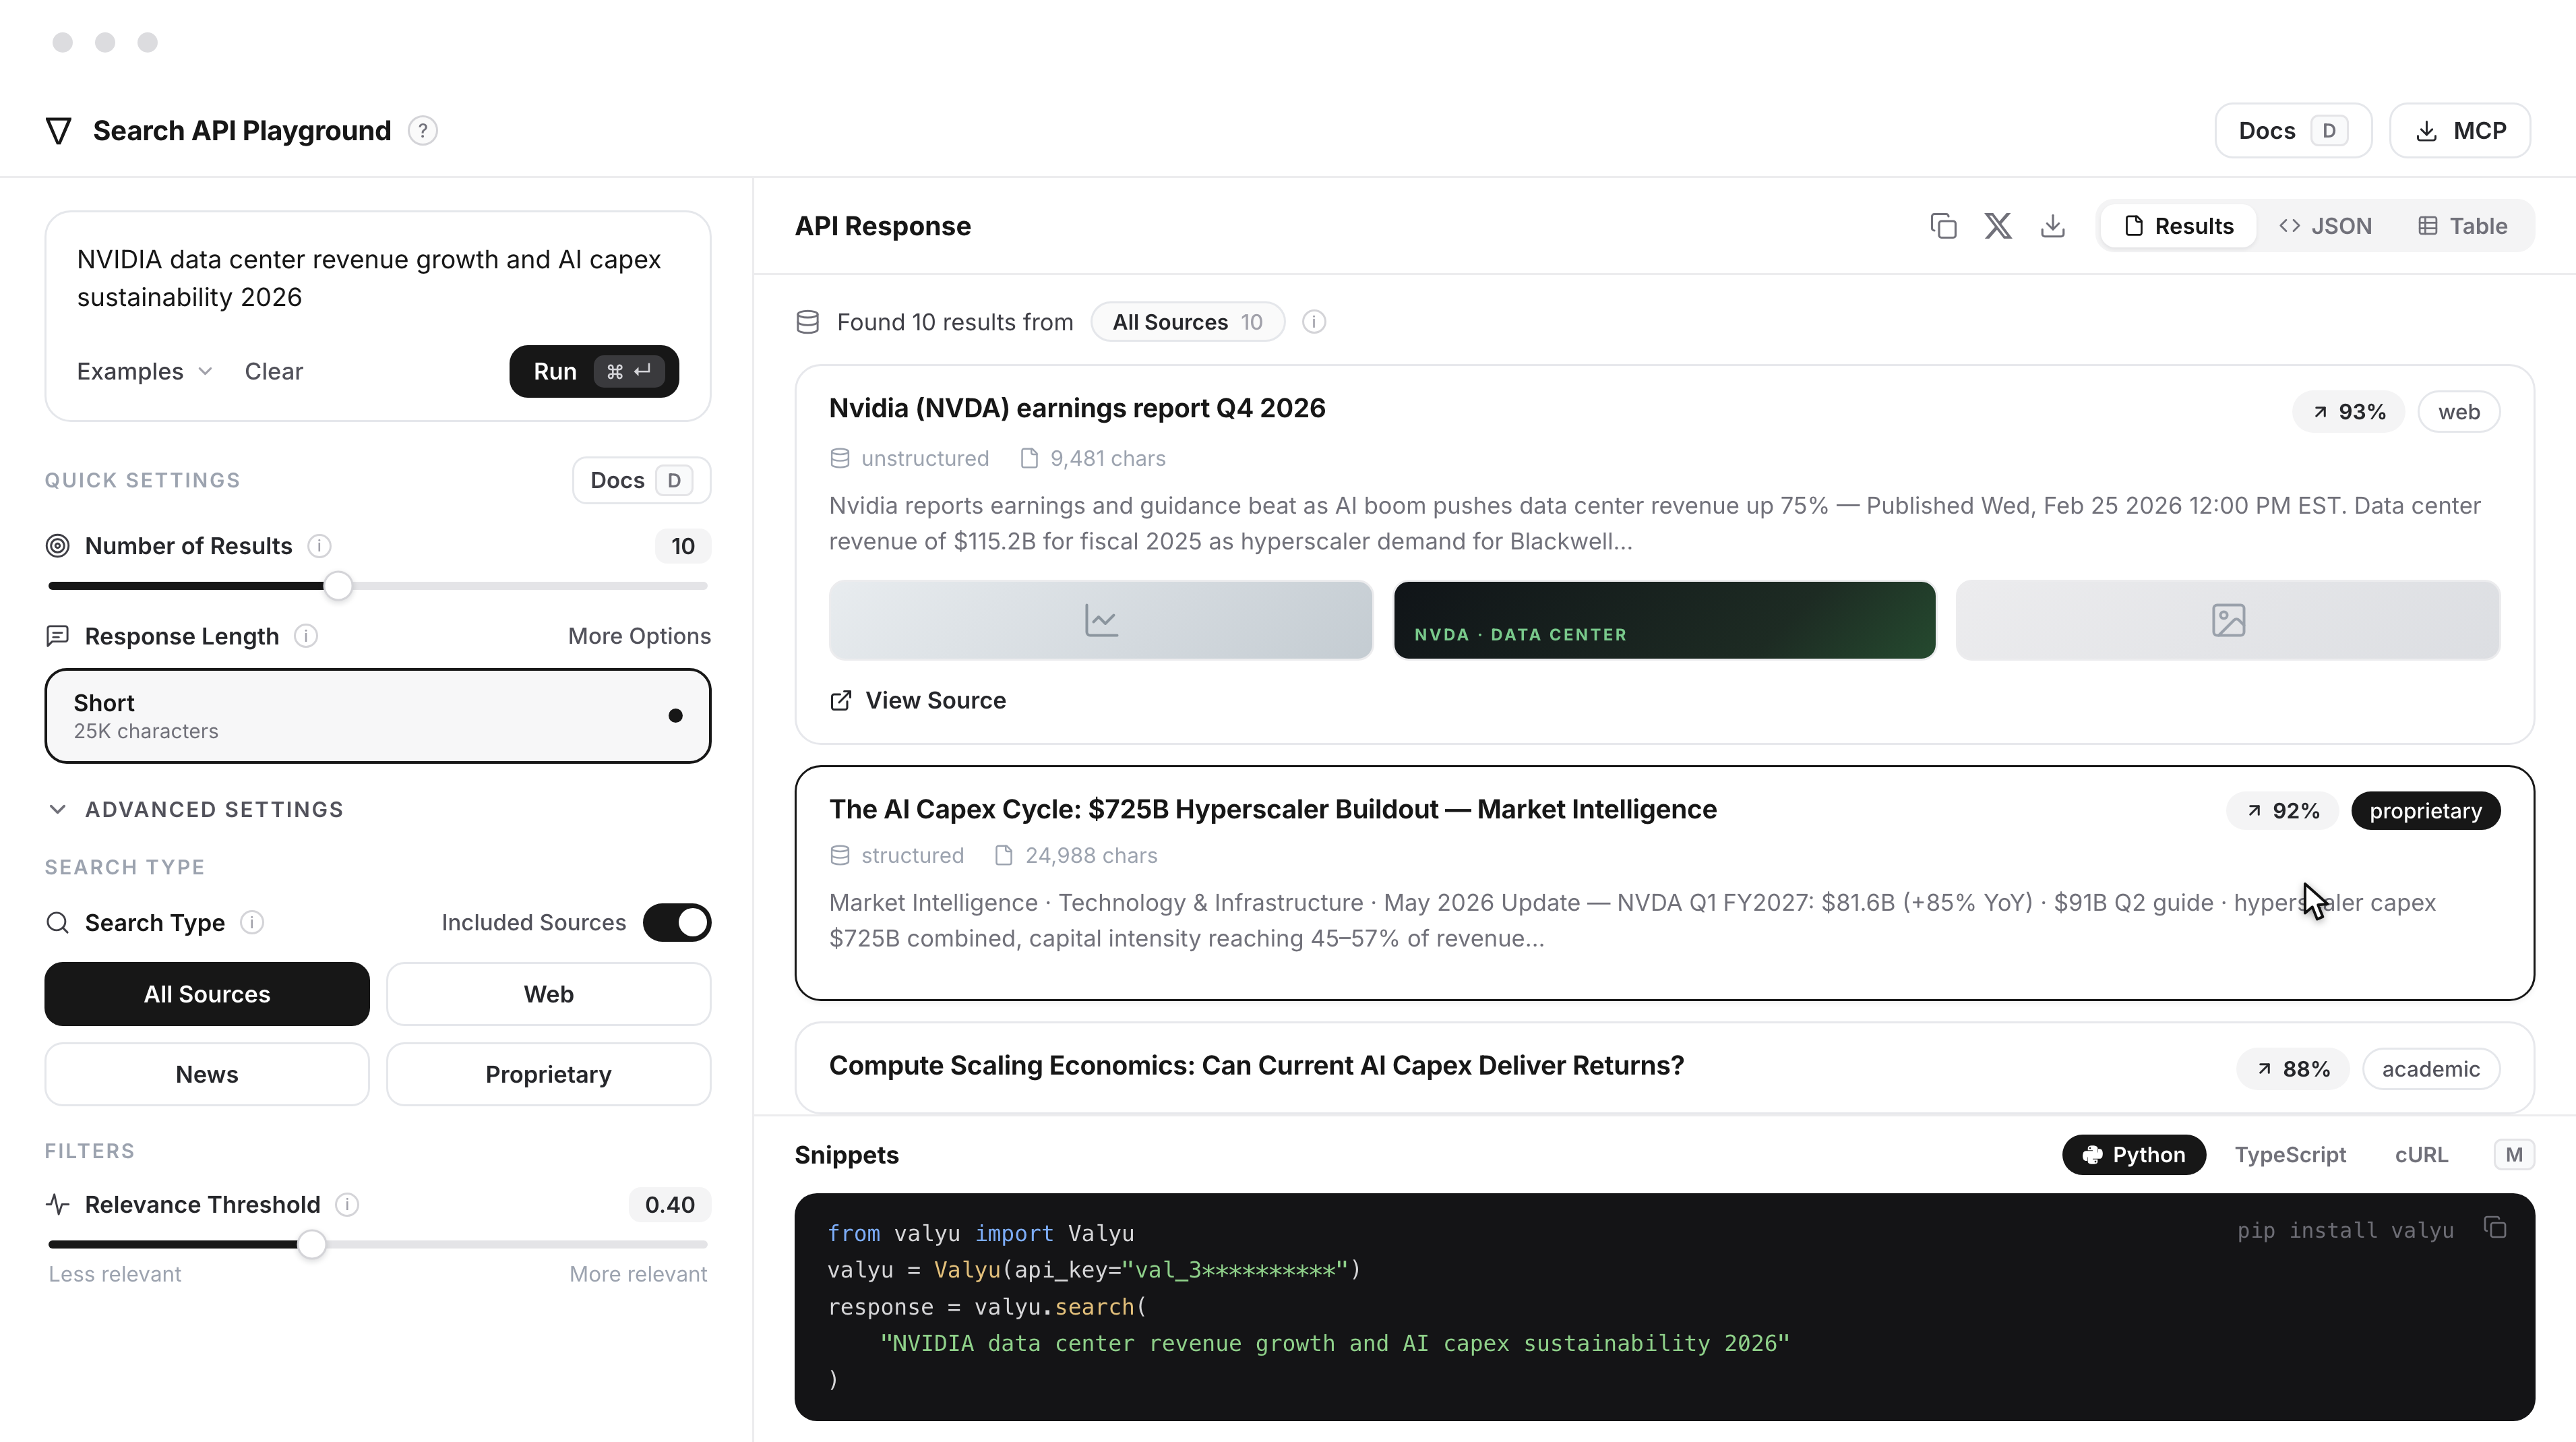Run the search query

(594, 372)
